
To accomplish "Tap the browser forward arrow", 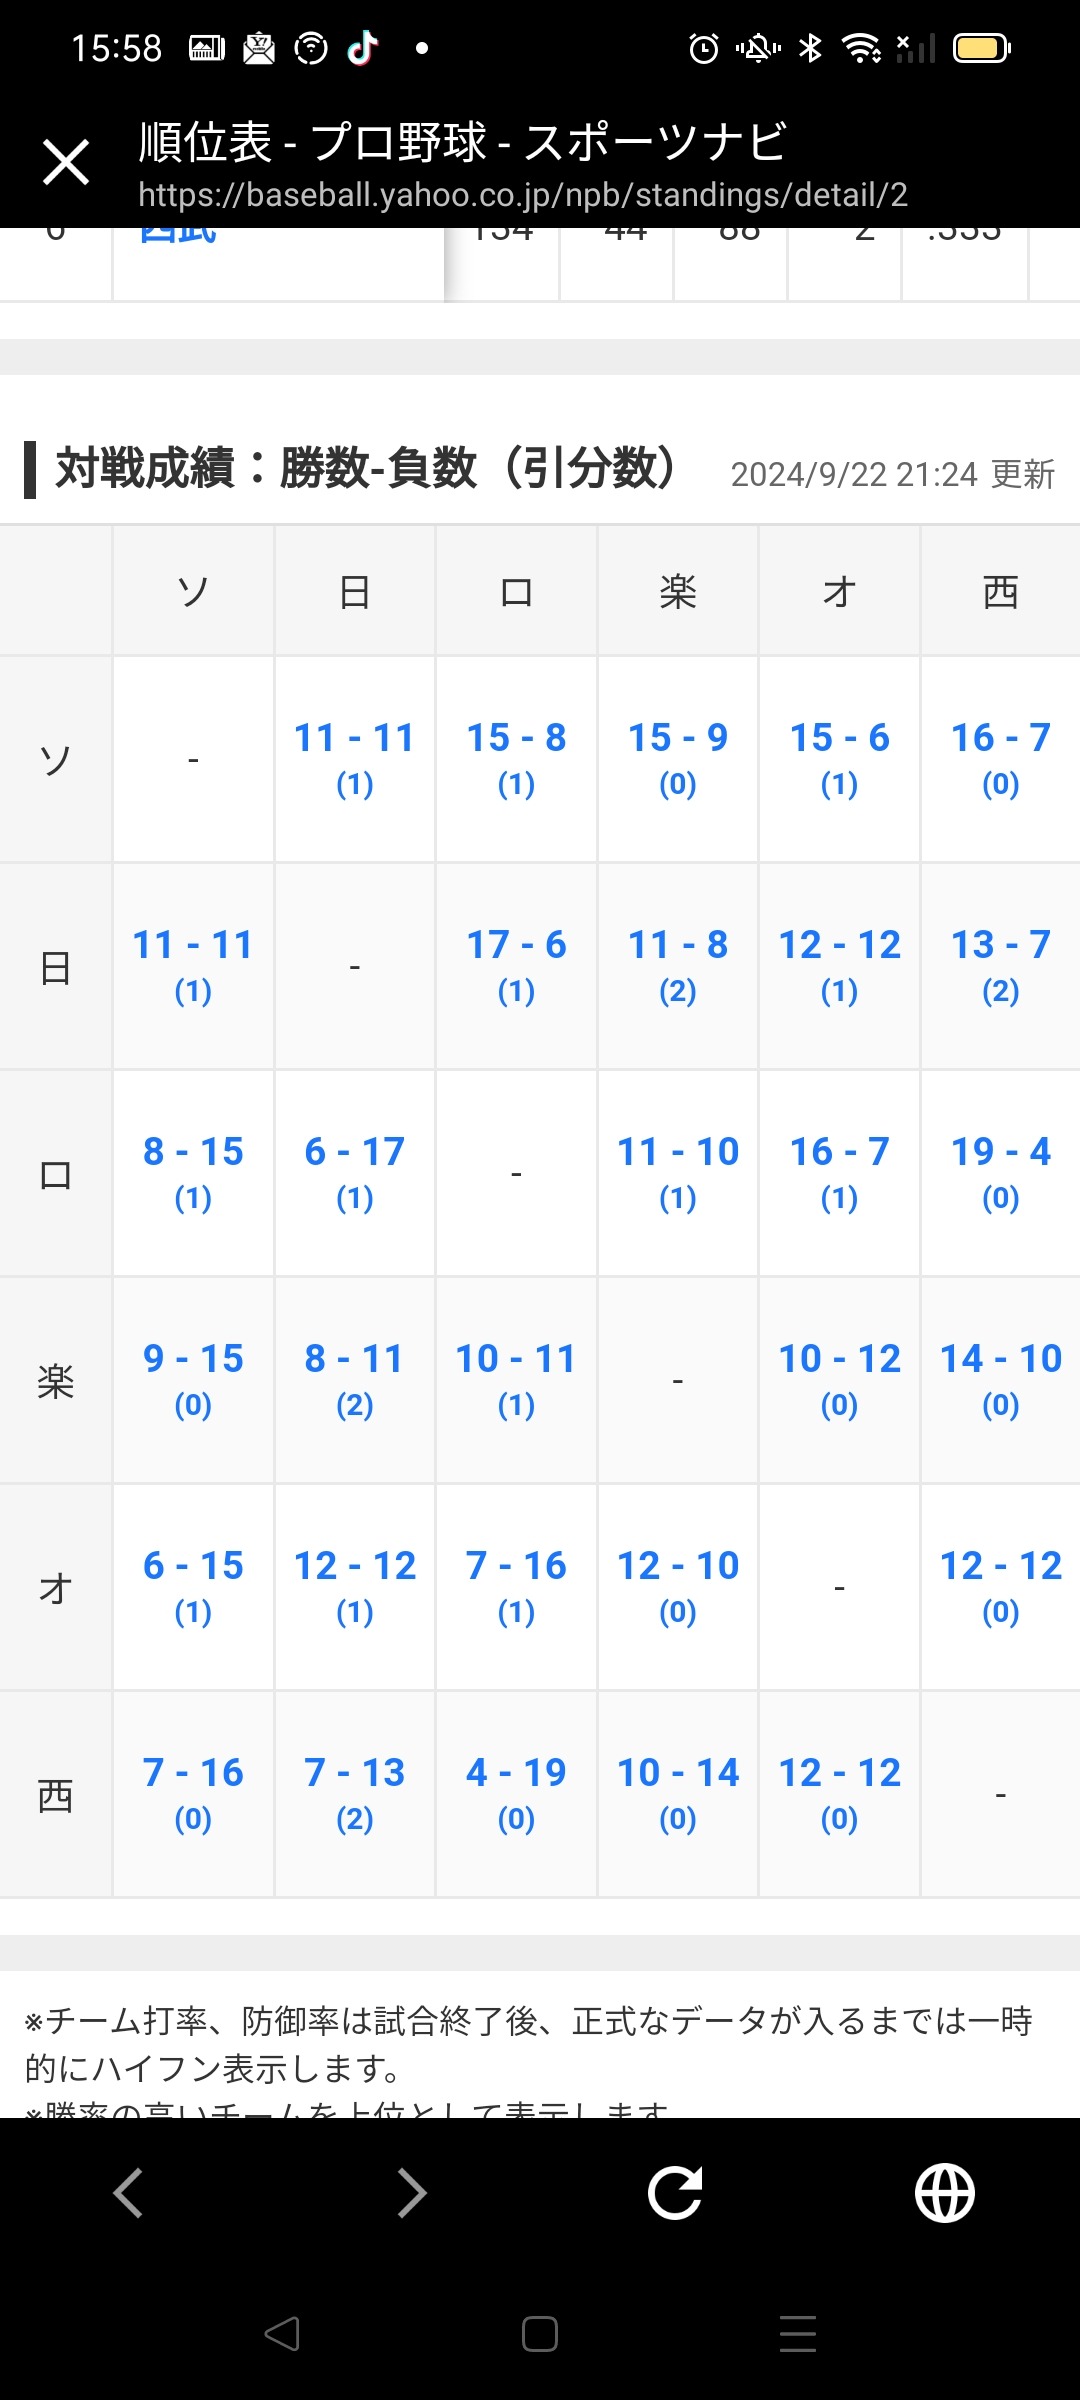I will pyautogui.click(x=411, y=2193).
